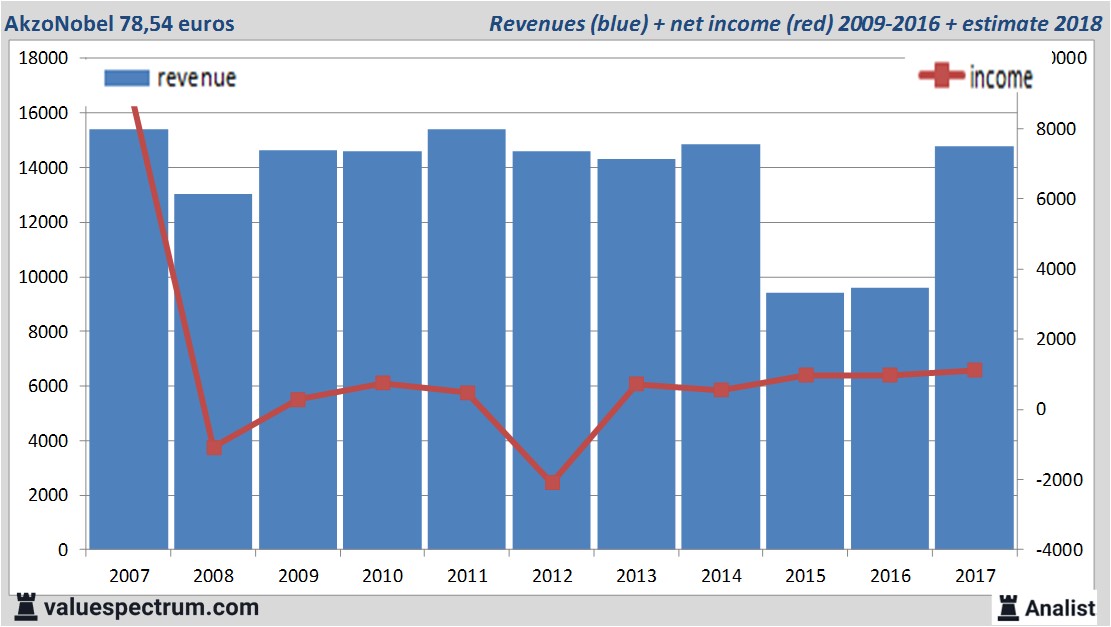The width and height of the screenshot is (1111, 627).
Task: Select the 2012 income data point
Action: pos(552,482)
